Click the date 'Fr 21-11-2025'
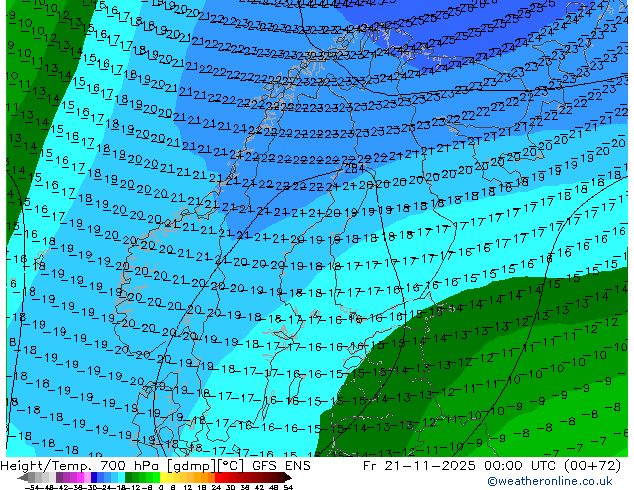This screenshot has width=634, height=490. (419, 466)
